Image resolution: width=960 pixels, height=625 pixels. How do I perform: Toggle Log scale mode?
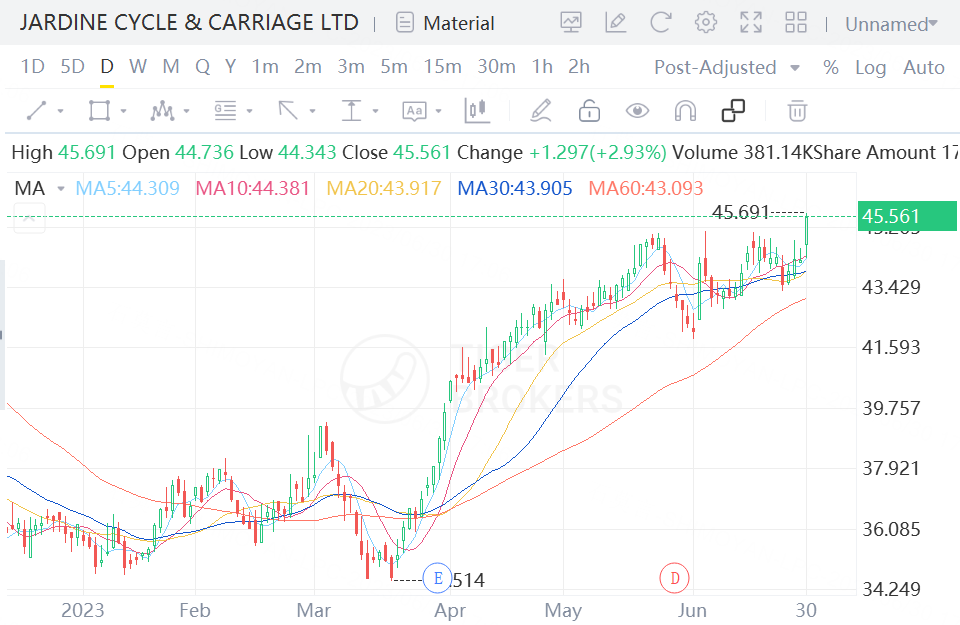point(871,67)
